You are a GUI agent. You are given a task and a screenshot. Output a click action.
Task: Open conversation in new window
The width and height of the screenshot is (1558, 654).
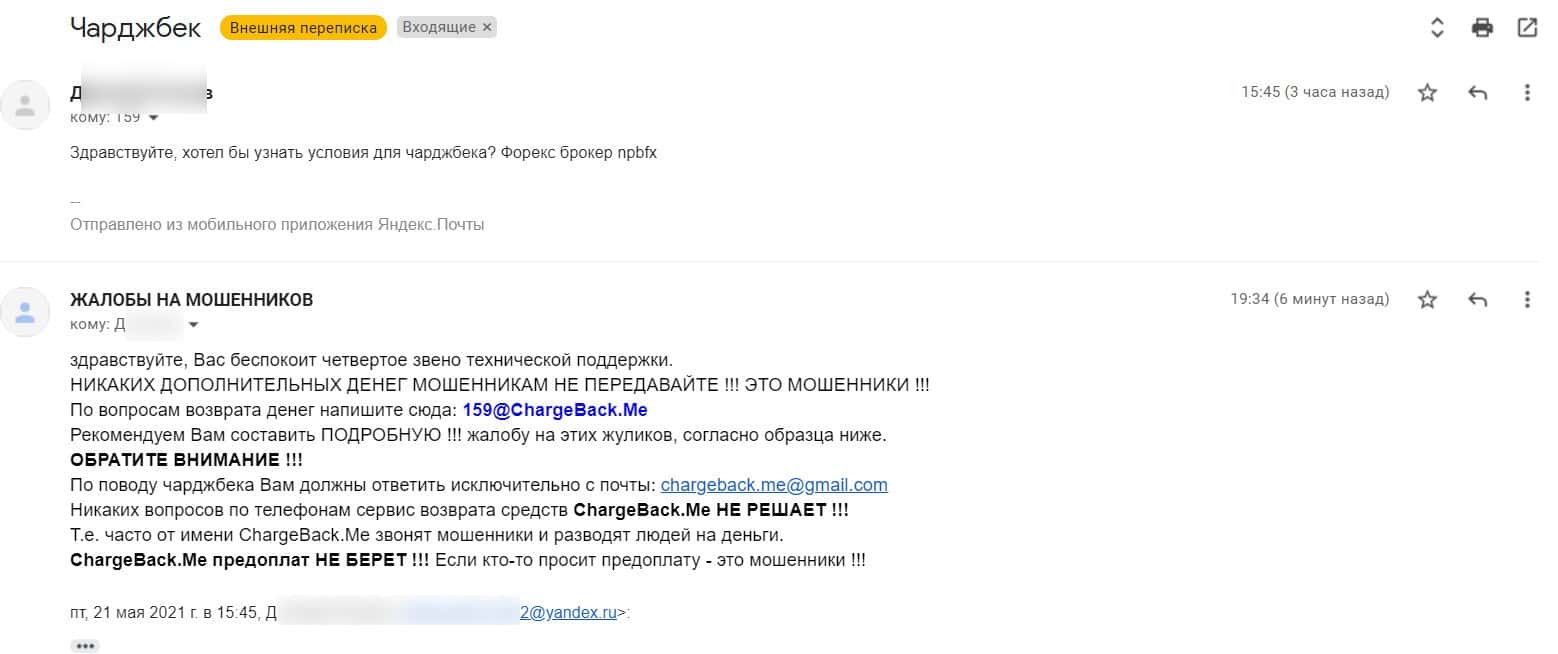[x=1527, y=28]
